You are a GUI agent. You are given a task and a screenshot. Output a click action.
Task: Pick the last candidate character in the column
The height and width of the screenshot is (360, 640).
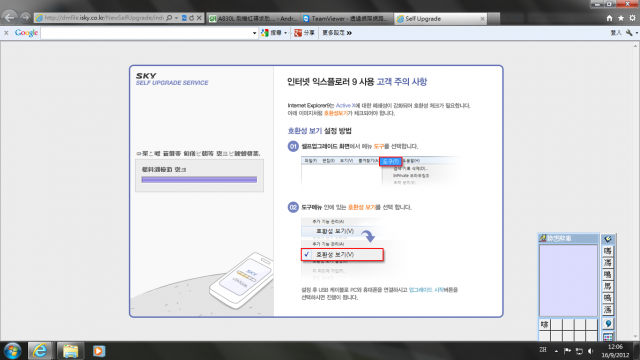pyautogui.click(x=608, y=310)
